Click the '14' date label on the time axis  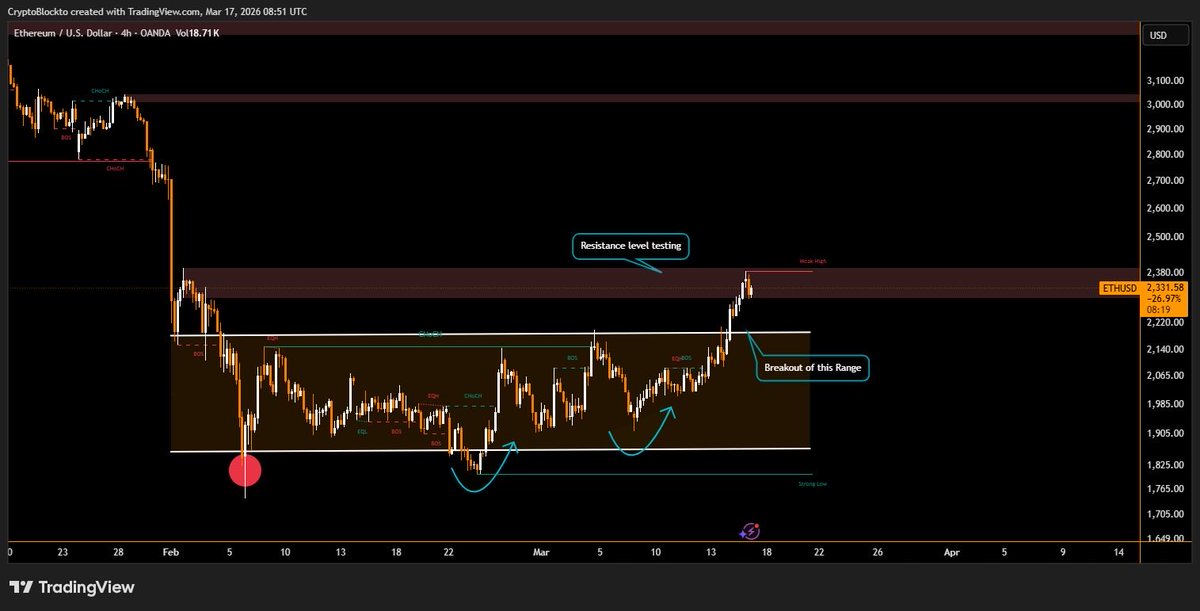click(x=1118, y=552)
